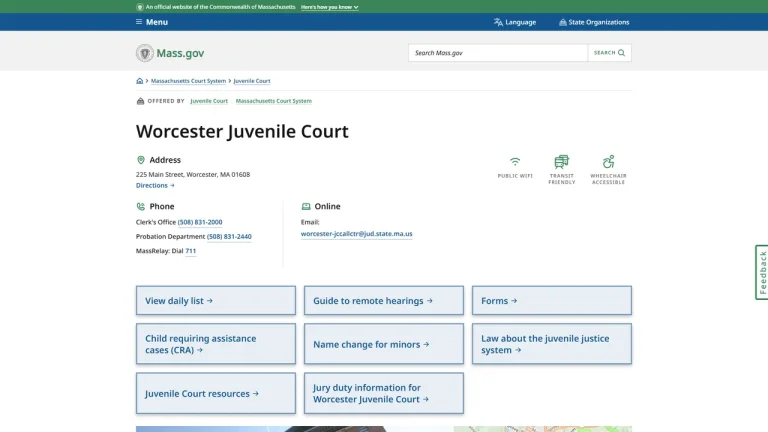
Task: Open the Language selector
Action: [515, 22]
